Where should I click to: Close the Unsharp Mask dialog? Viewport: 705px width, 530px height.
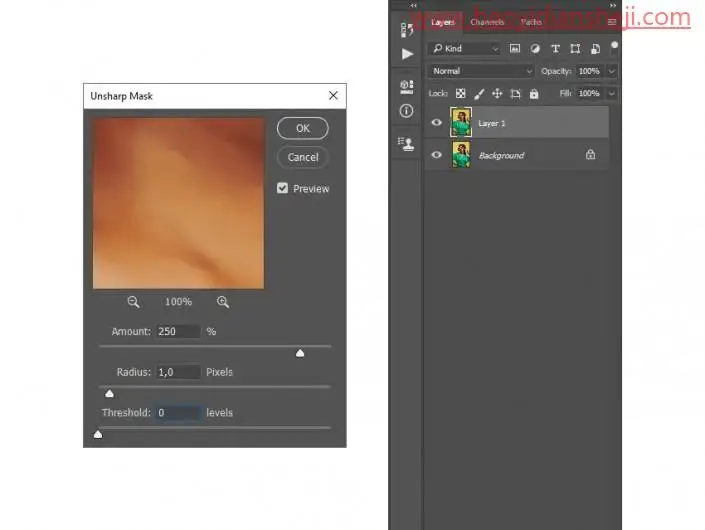click(x=333, y=95)
